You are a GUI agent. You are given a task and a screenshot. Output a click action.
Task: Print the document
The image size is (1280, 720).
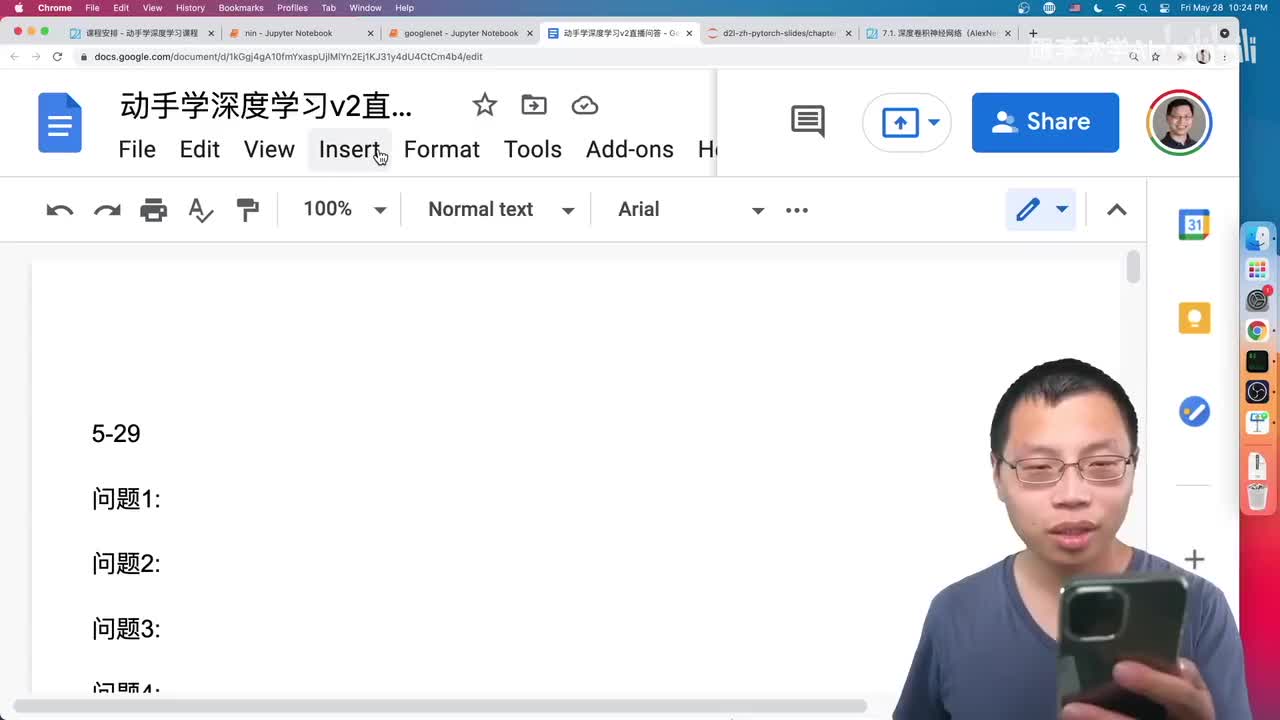[153, 210]
